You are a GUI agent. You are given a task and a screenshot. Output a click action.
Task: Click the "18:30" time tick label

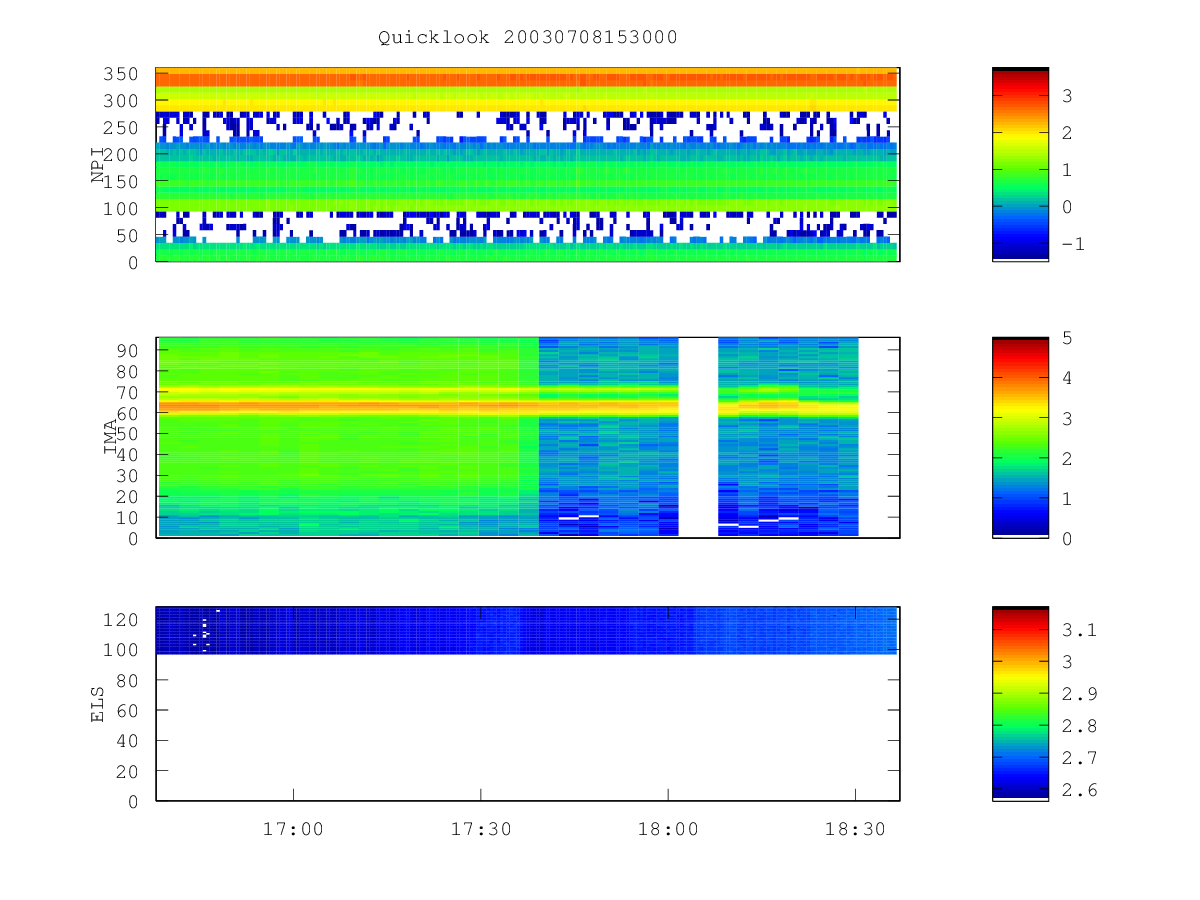[x=856, y=828]
